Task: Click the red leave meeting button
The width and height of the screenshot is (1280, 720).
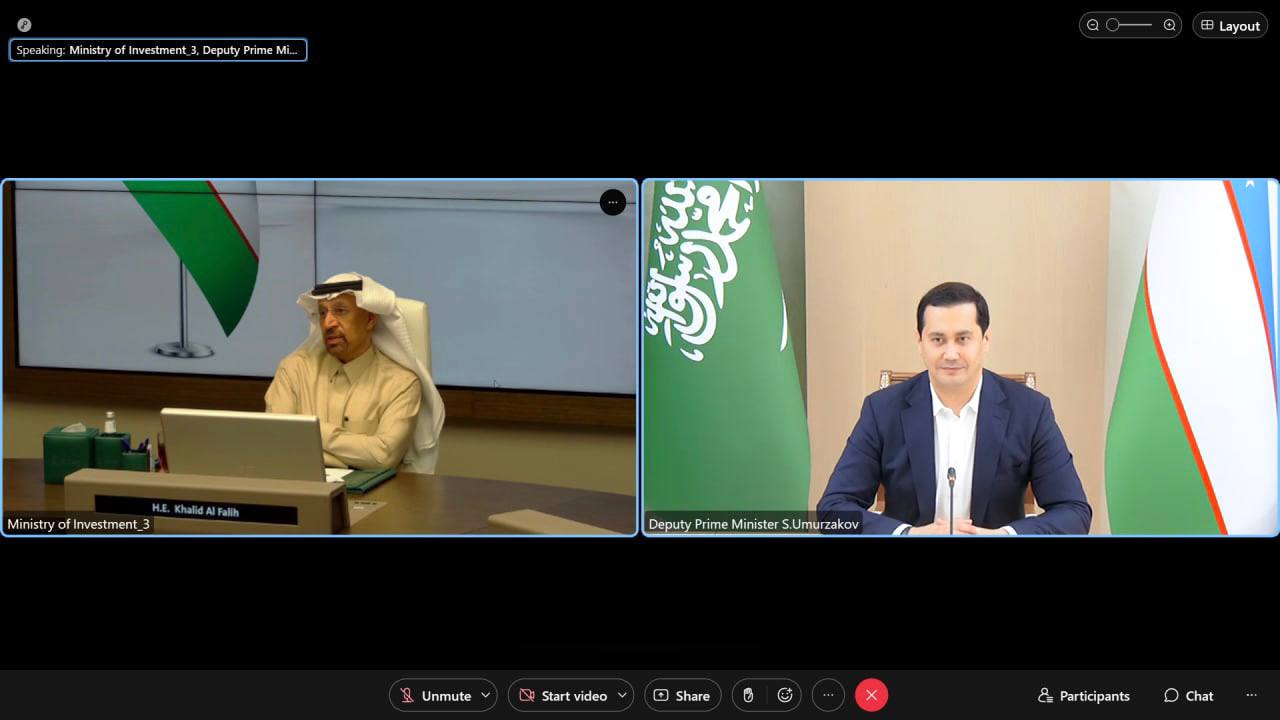Action: click(x=871, y=695)
